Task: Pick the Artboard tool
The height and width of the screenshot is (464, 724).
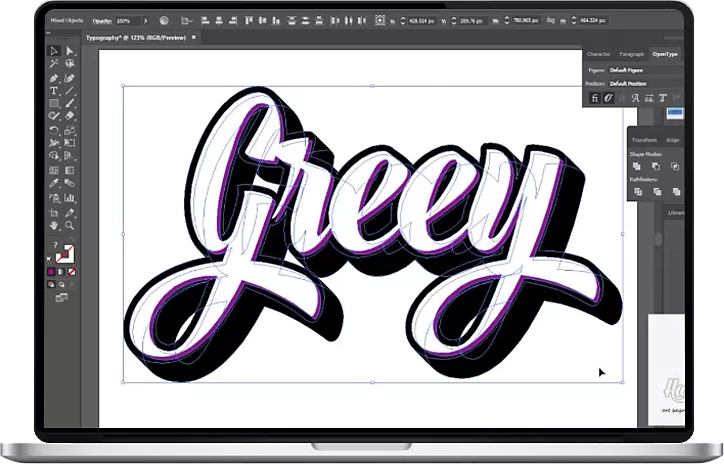Action: 54,213
